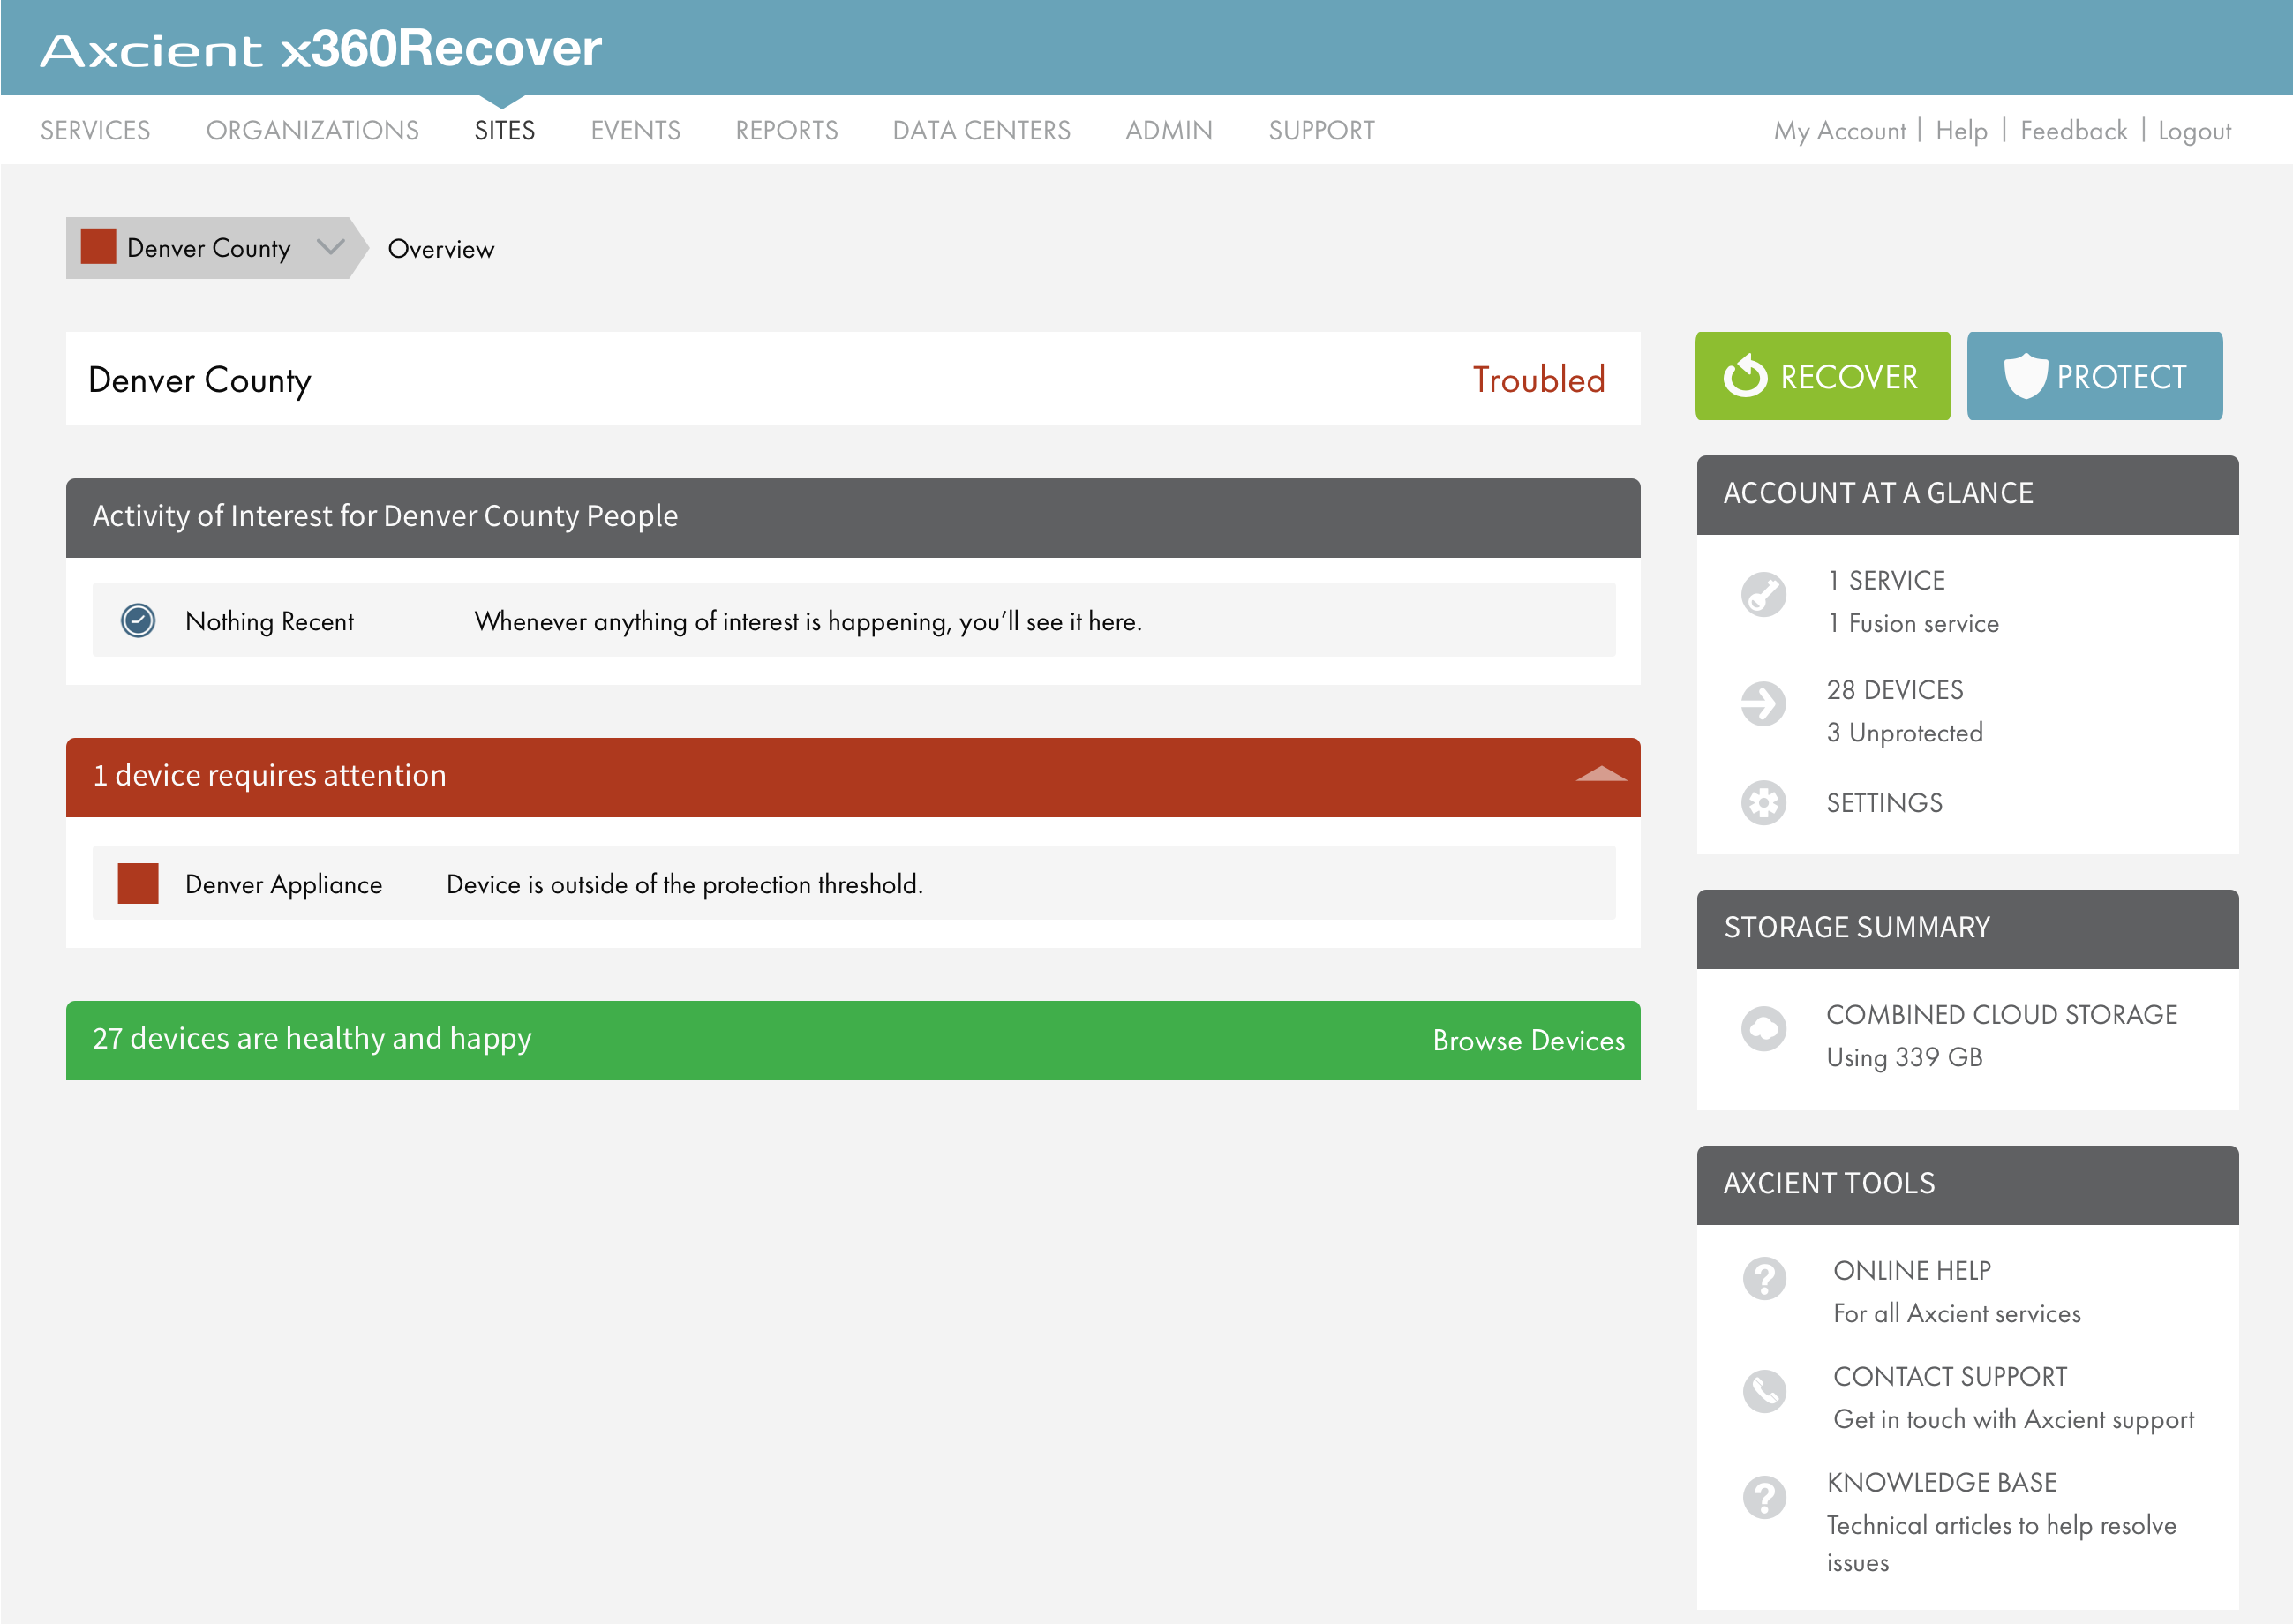The height and width of the screenshot is (1624, 2293).
Task: Click the Knowledge Base question icon
Action: (x=1764, y=1497)
